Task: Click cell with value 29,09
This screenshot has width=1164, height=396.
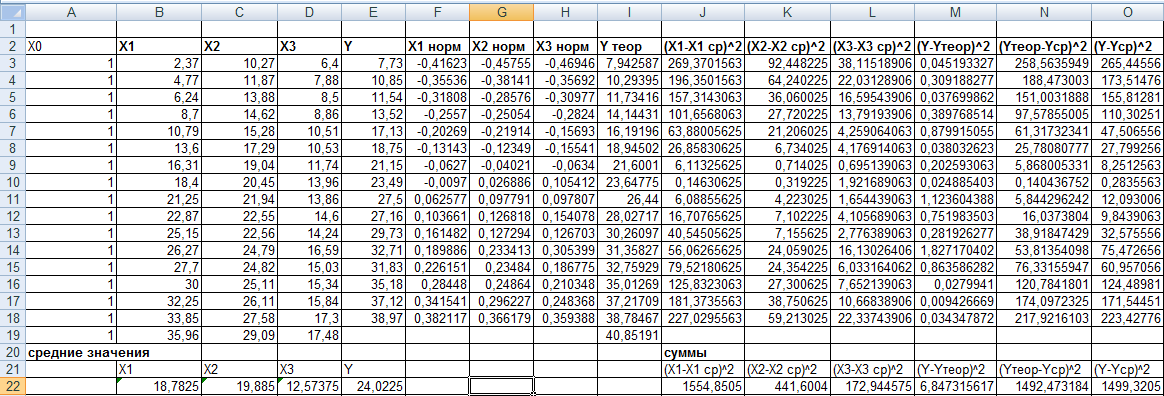Action: pos(239,335)
